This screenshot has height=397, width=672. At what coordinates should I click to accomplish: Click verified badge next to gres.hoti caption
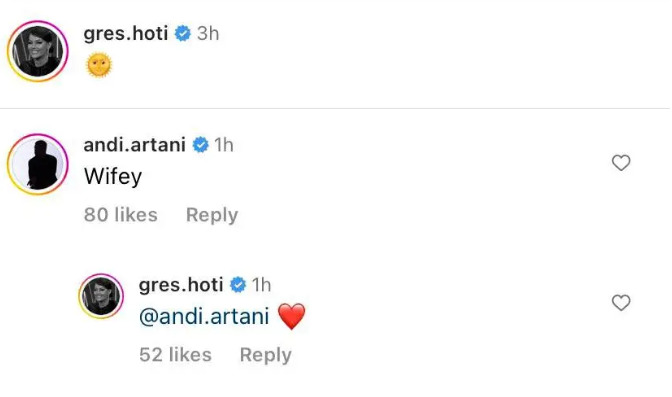(183, 33)
